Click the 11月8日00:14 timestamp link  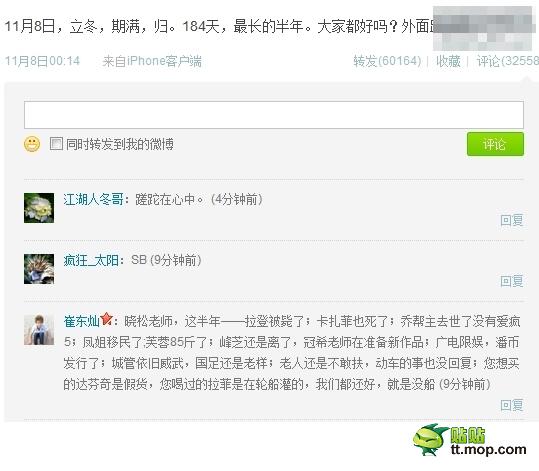click(x=42, y=61)
